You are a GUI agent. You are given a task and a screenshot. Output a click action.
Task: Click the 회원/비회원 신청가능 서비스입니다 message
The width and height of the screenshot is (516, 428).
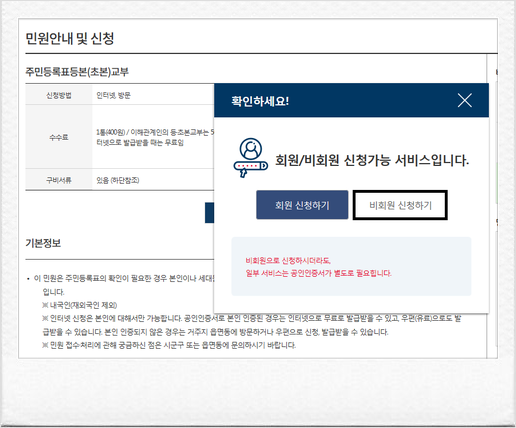coord(372,161)
